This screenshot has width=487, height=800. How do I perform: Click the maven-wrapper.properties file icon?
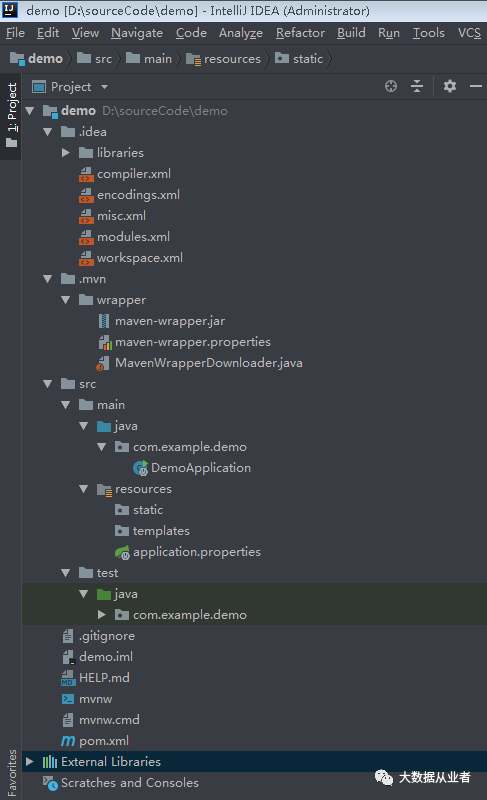click(x=105, y=342)
